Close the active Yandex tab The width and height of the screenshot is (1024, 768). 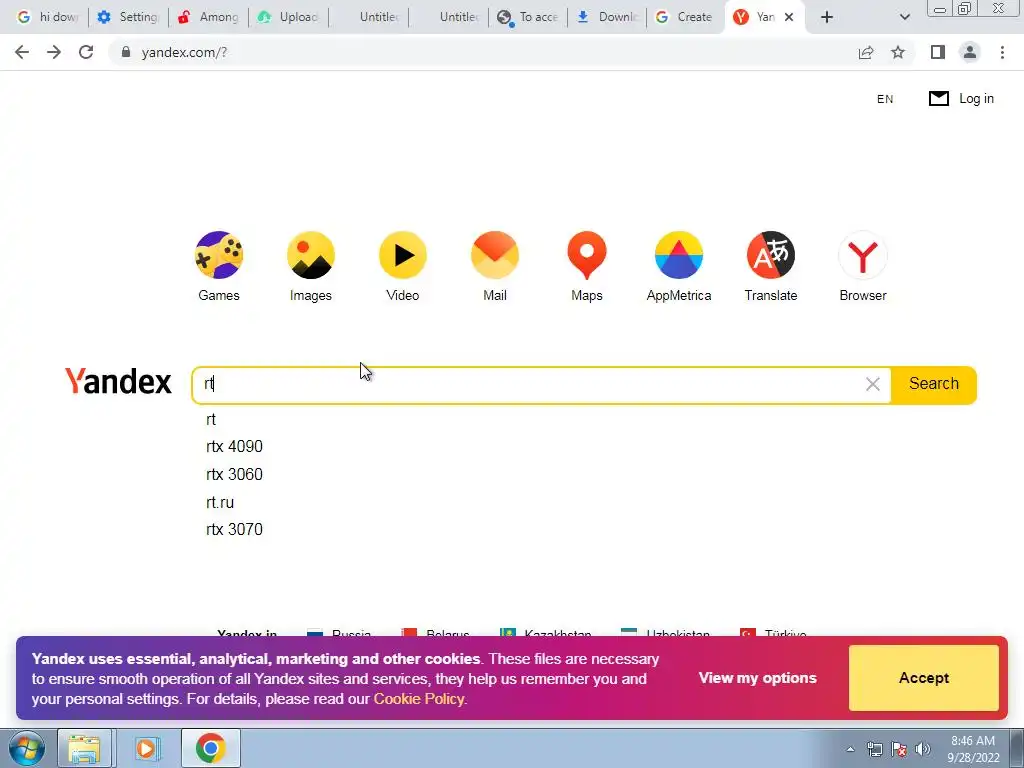pos(789,17)
